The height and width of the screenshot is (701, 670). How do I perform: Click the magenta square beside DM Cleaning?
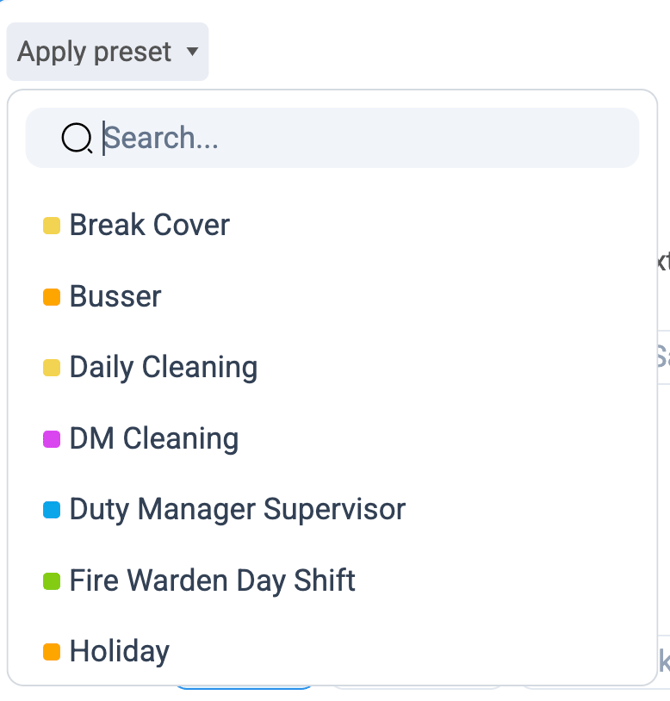[52, 439]
